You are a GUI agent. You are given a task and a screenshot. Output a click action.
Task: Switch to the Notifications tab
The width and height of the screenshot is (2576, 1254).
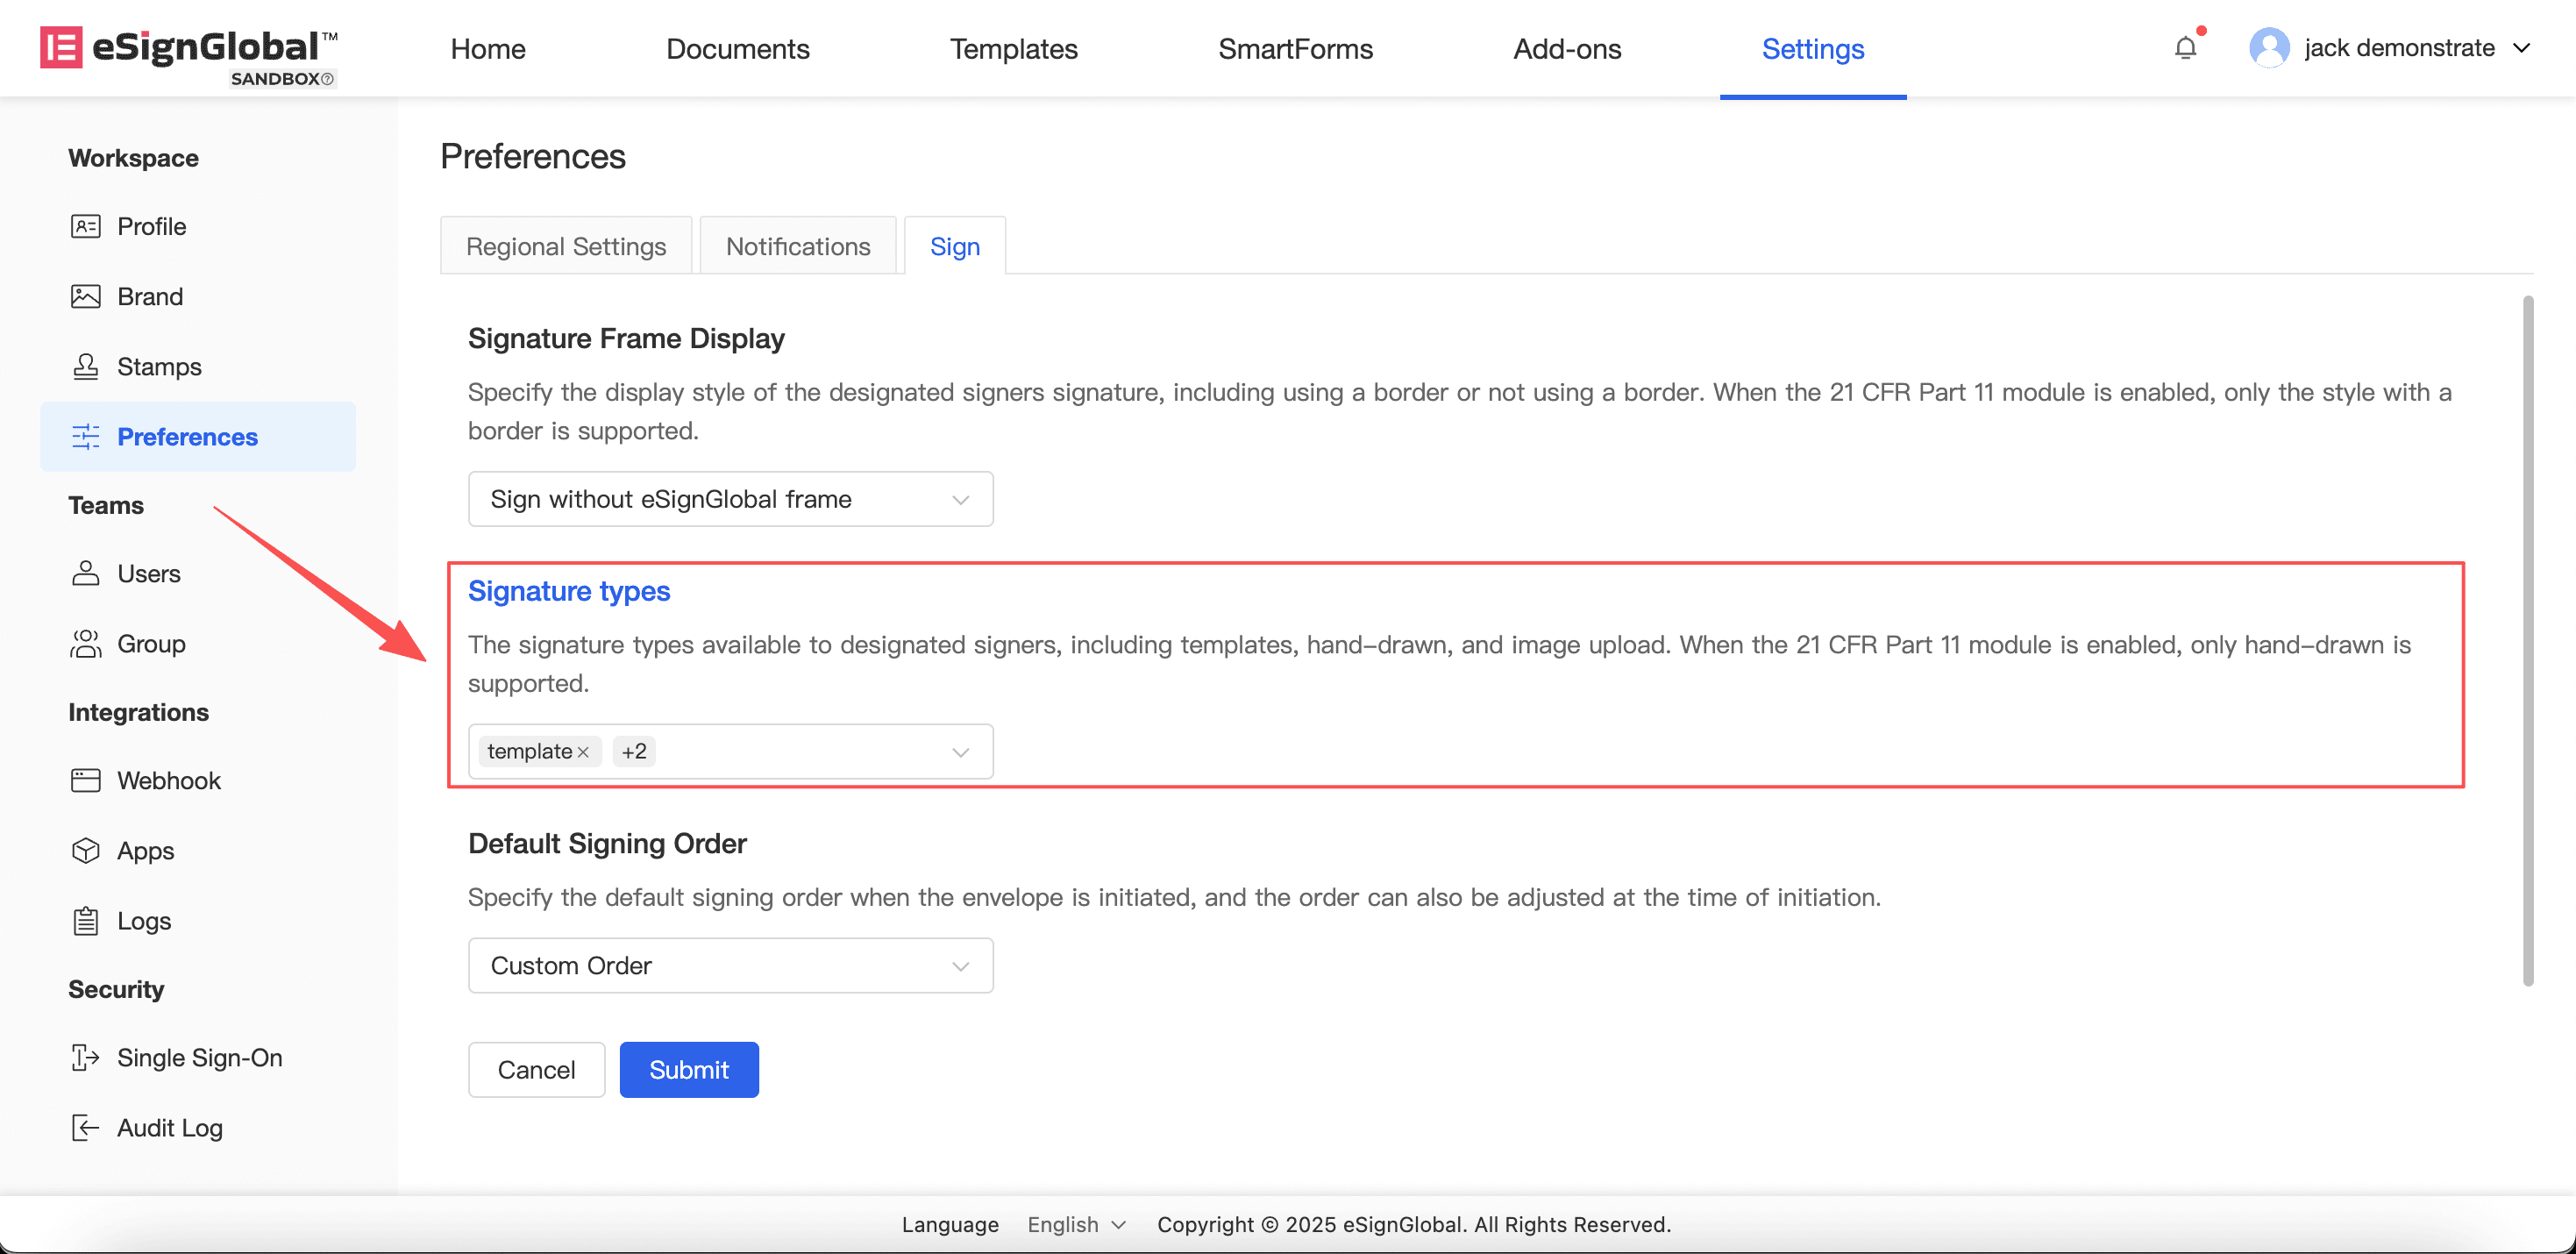(798, 246)
